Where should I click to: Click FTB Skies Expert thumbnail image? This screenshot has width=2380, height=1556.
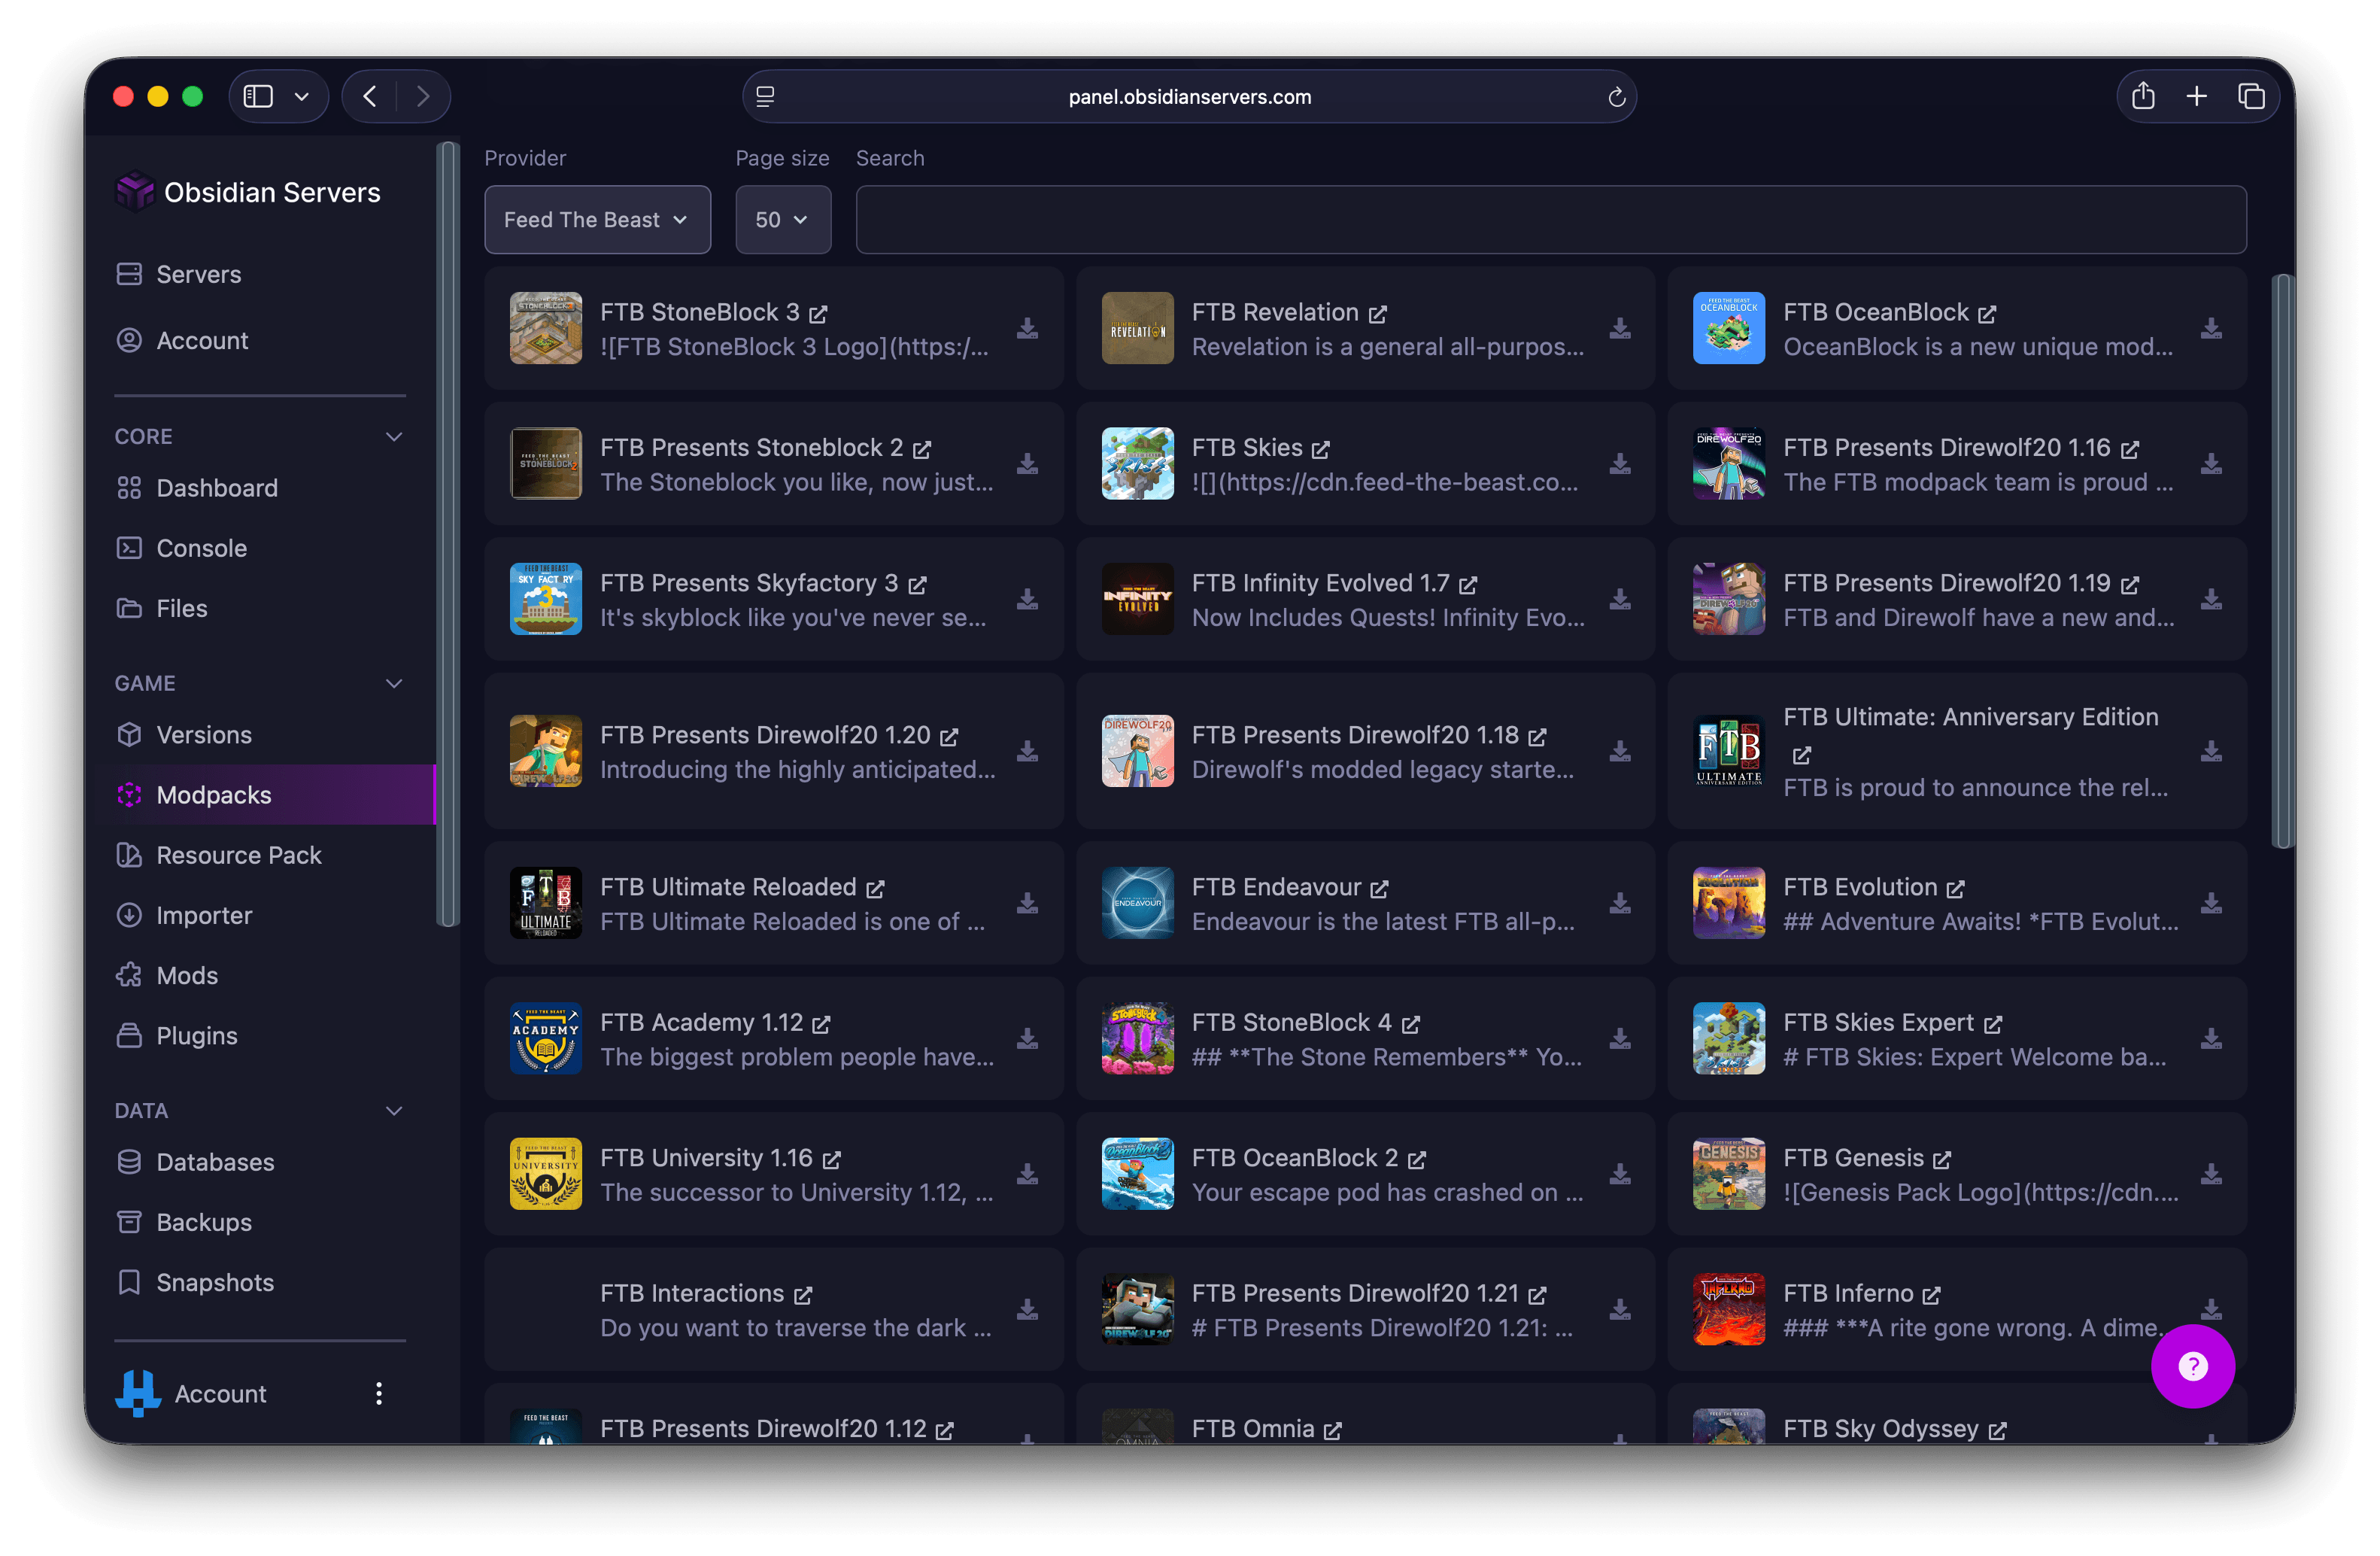(x=1728, y=1039)
